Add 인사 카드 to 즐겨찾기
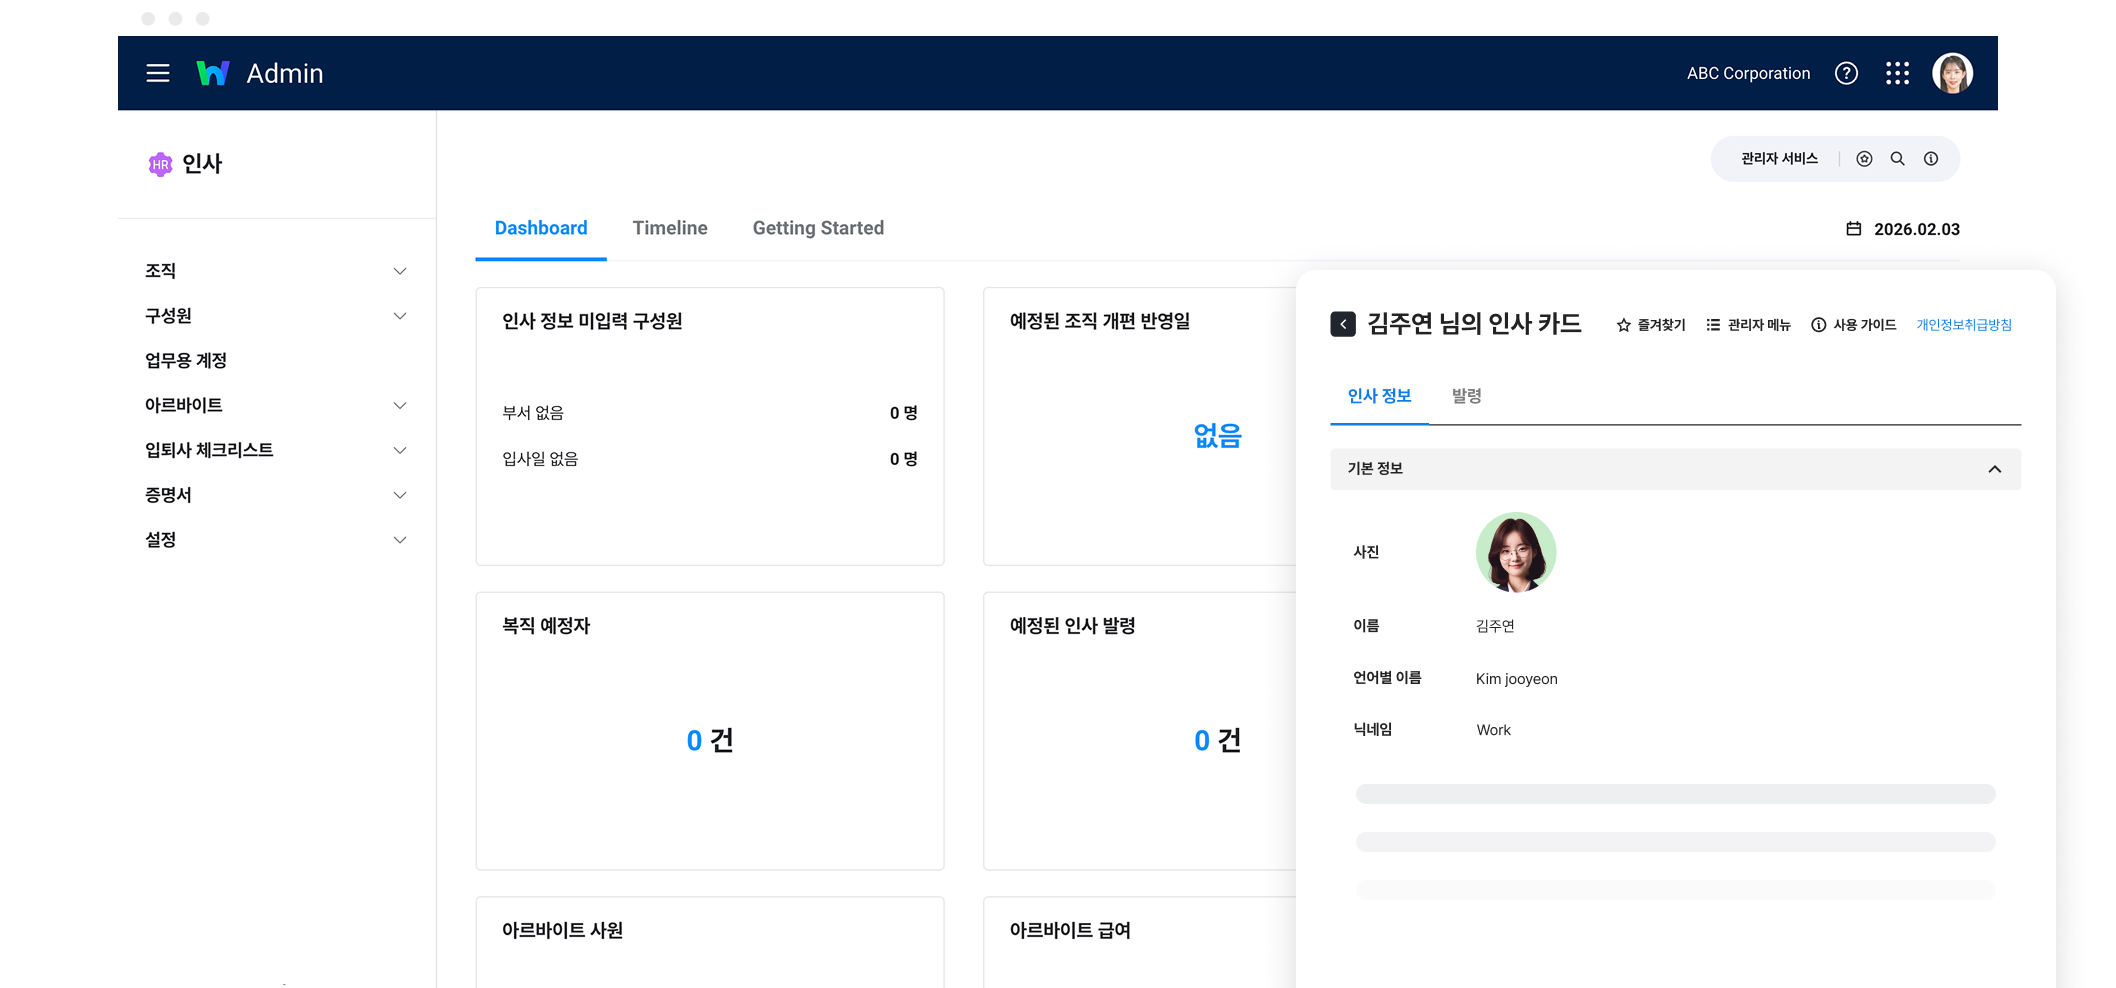The width and height of the screenshot is (2116, 988). click(x=1651, y=325)
